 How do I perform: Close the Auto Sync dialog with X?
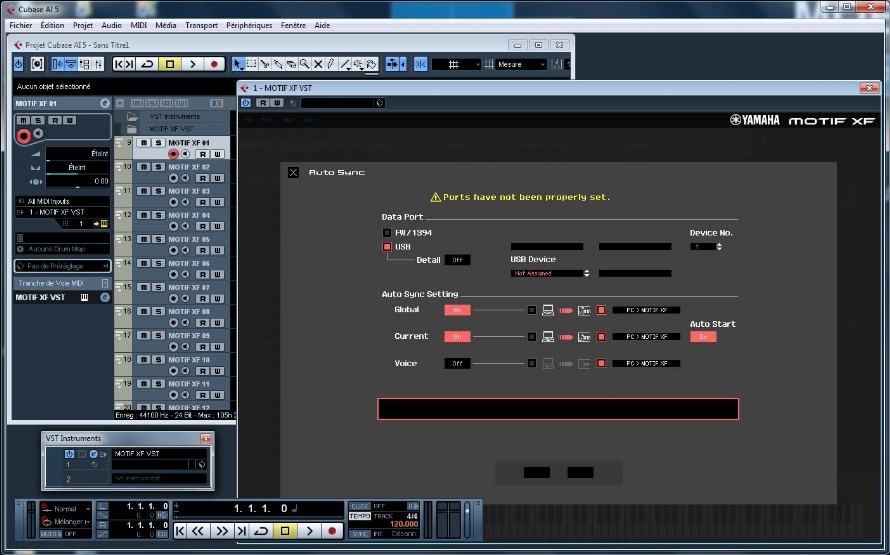click(x=293, y=172)
